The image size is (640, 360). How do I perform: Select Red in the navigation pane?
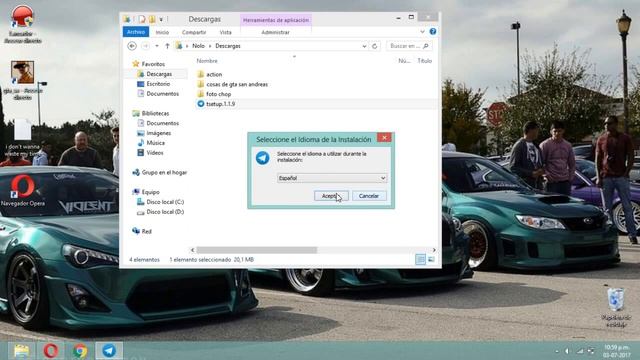point(147,231)
